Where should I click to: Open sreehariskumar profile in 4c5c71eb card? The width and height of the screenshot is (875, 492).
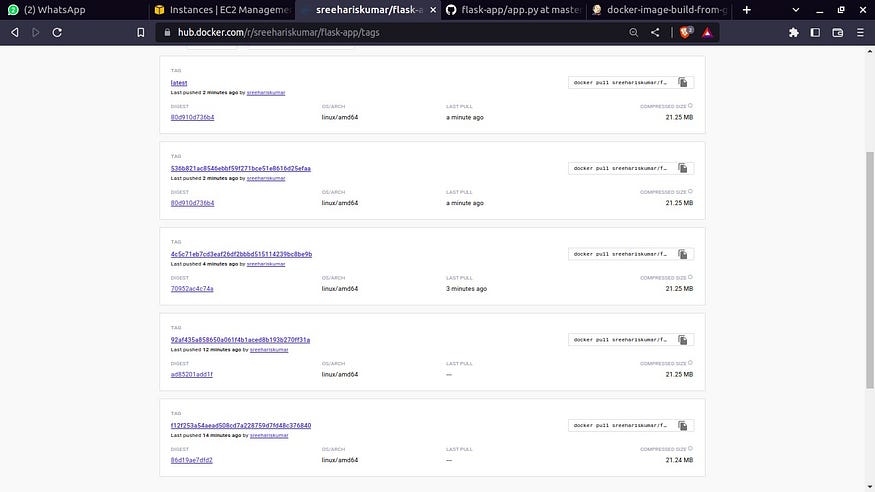point(266,264)
